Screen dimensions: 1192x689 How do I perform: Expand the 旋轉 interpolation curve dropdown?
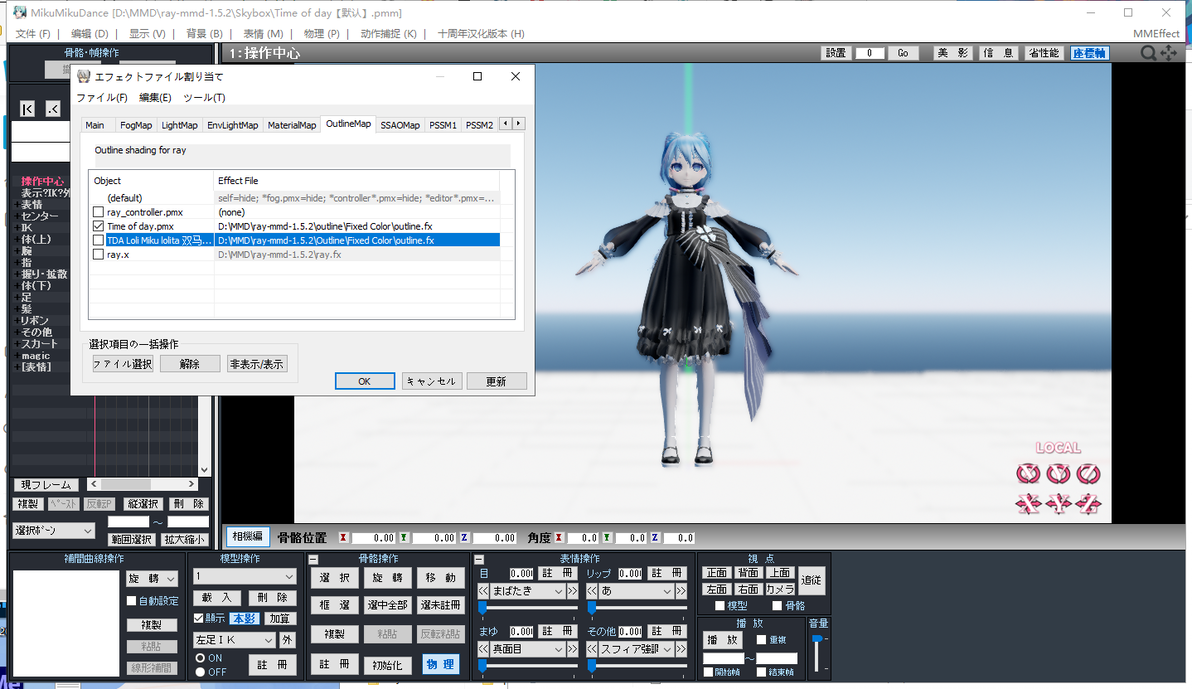pyautogui.click(x=151, y=579)
